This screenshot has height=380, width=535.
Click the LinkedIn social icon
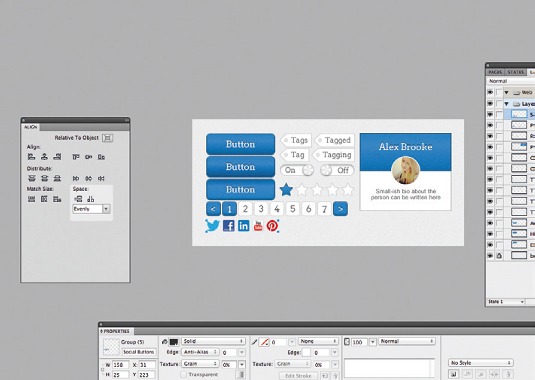[244, 226]
